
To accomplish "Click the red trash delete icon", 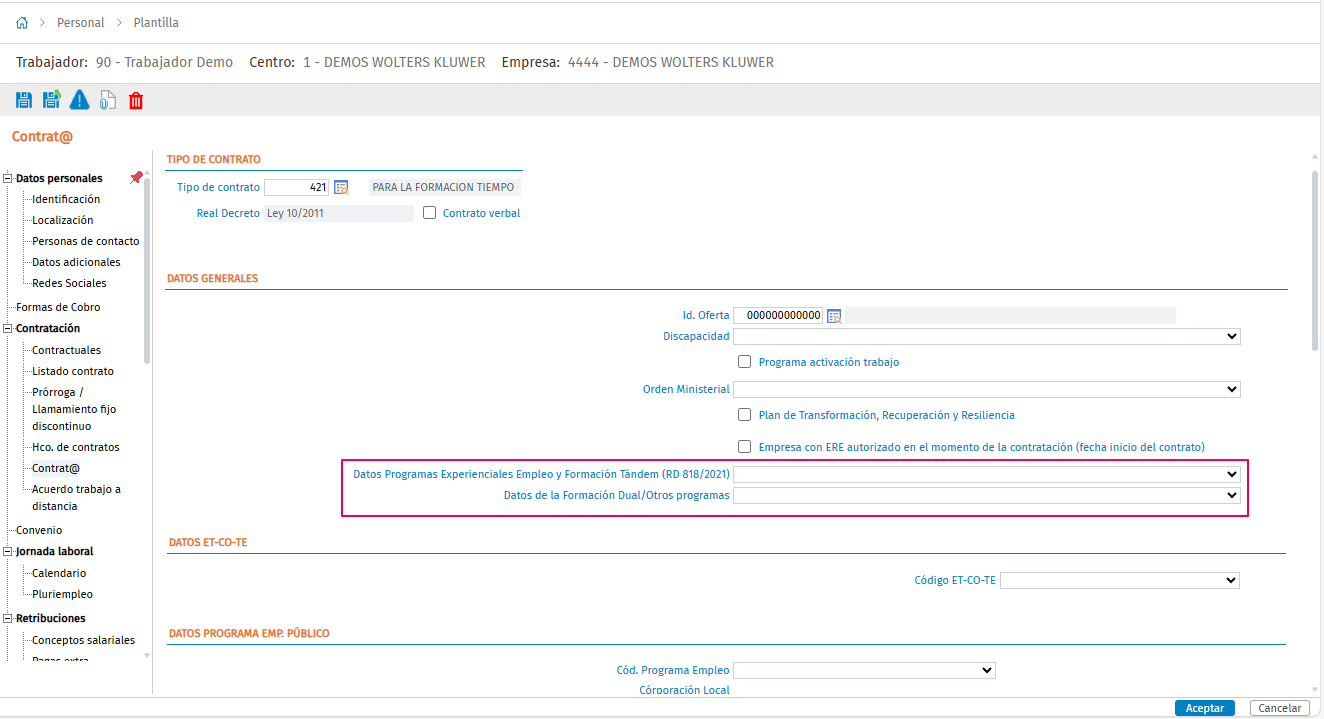I will point(136,100).
